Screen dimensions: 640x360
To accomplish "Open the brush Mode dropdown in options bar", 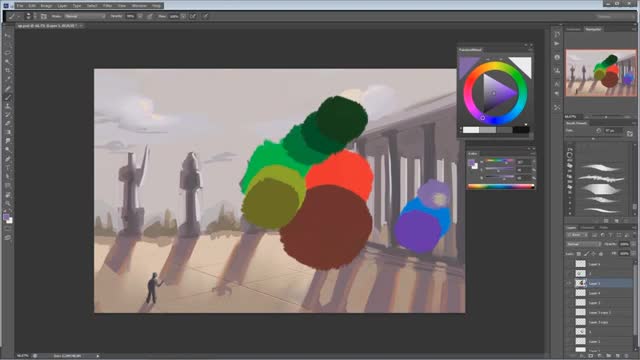I will tap(85, 16).
